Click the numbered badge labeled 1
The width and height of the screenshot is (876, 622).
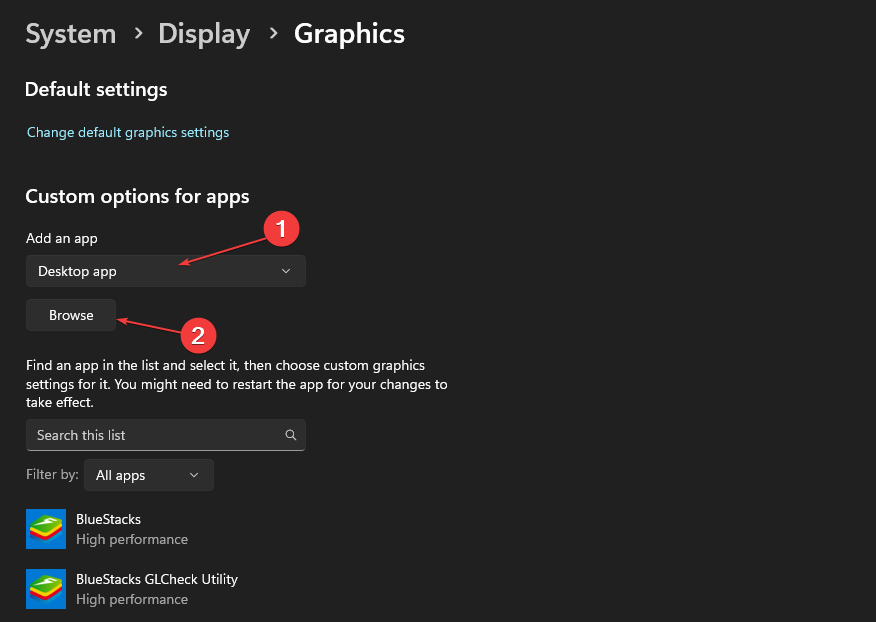pos(281,229)
